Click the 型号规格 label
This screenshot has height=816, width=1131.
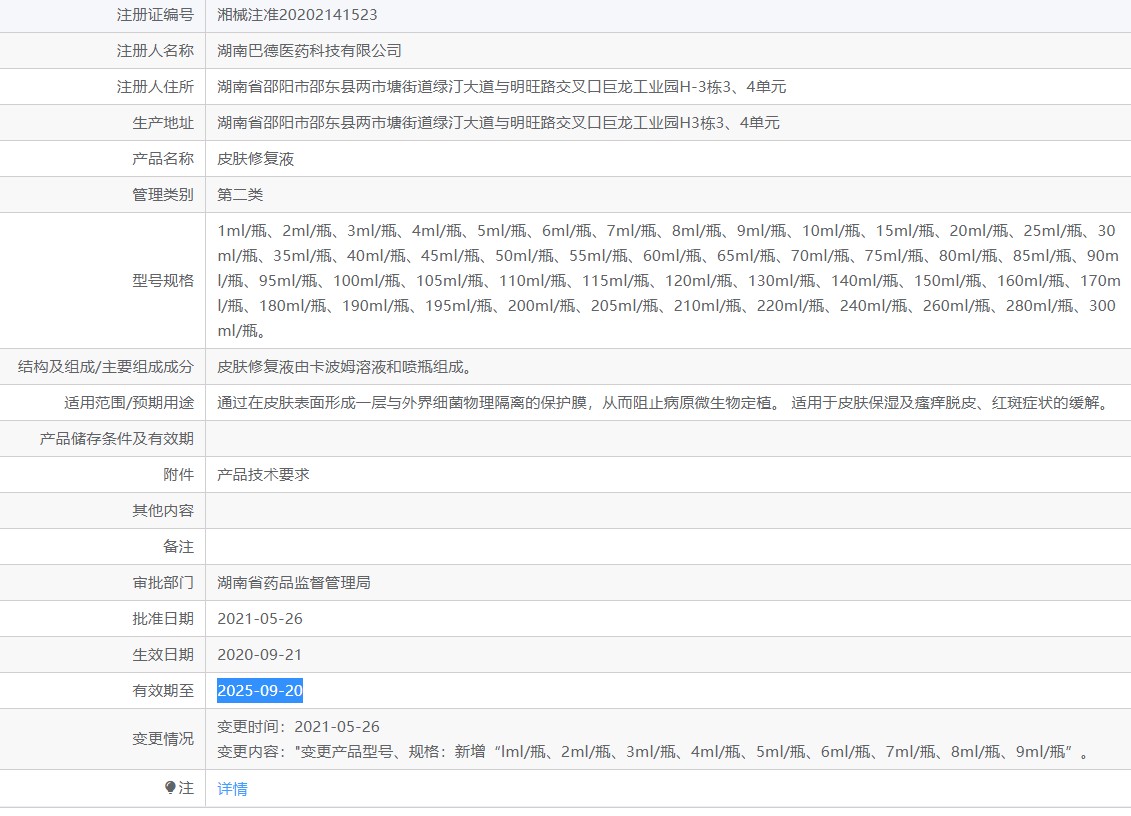tap(163, 281)
